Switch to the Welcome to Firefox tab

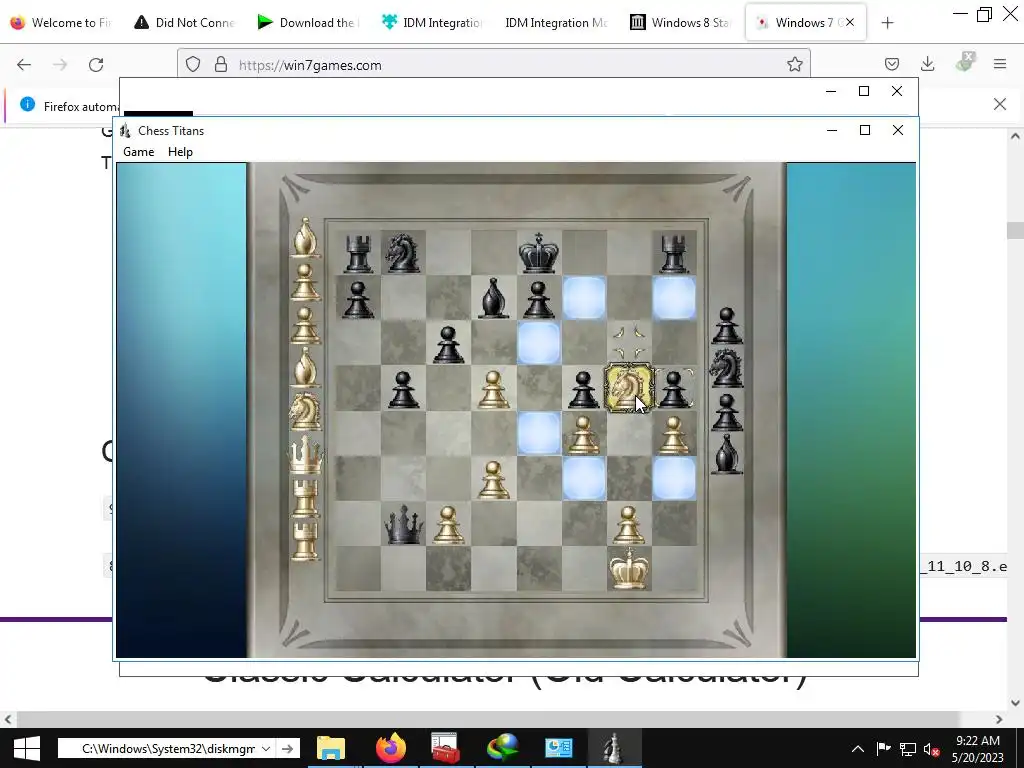click(x=62, y=23)
